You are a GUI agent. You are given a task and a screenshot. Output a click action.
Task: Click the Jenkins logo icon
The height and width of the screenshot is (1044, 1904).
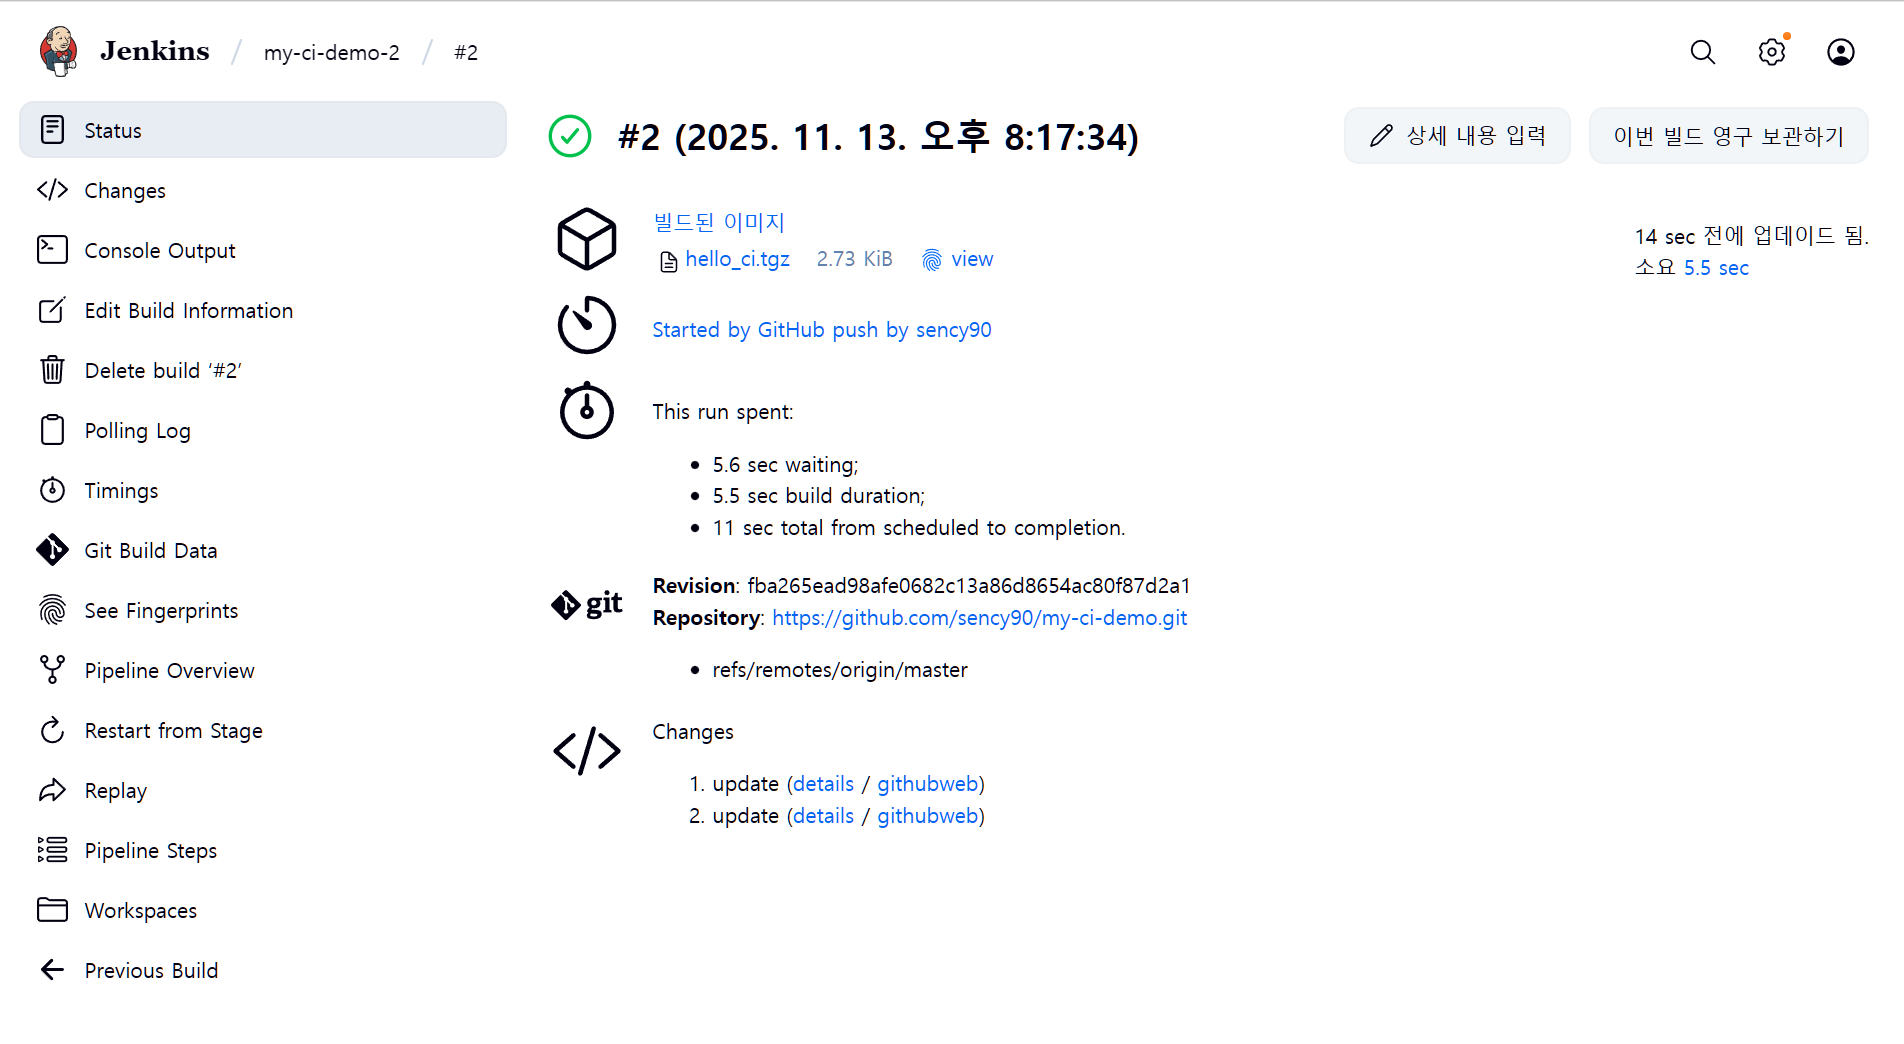click(x=59, y=51)
